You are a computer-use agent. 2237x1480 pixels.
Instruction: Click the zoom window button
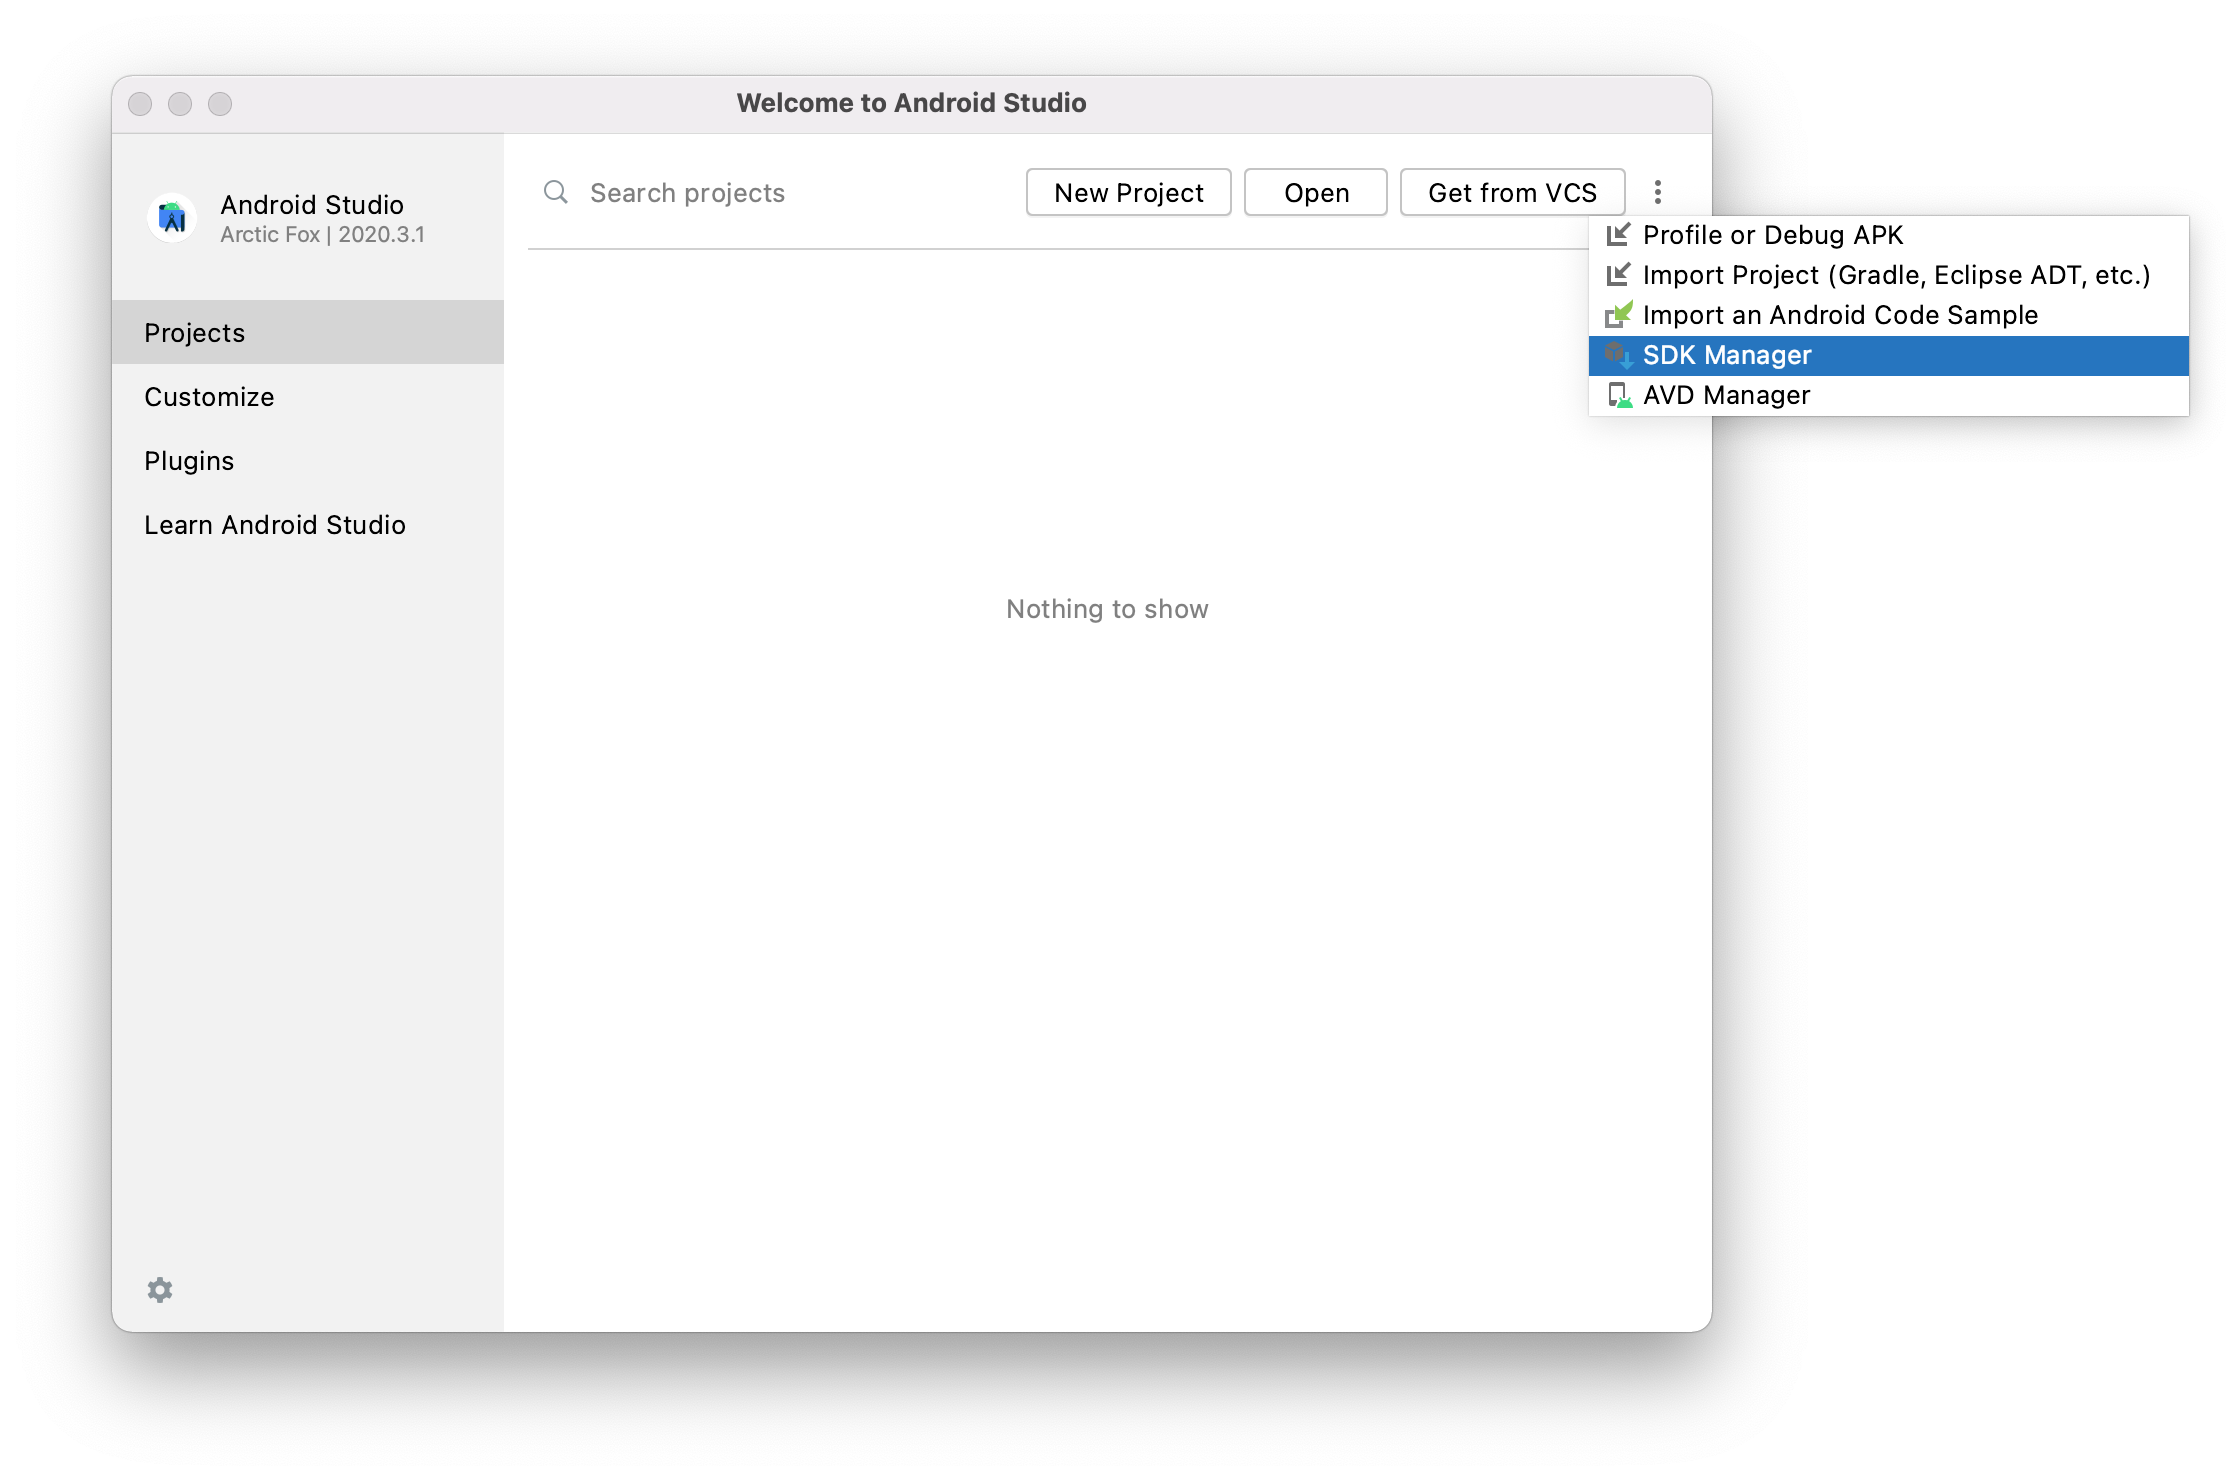[220, 104]
